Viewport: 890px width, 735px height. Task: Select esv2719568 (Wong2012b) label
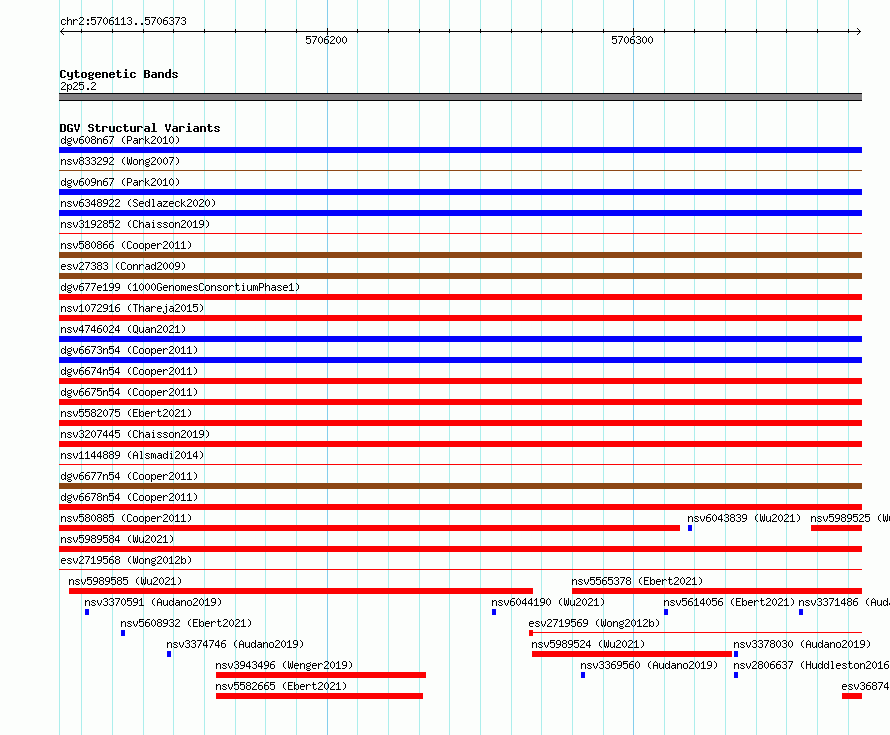coord(126,560)
